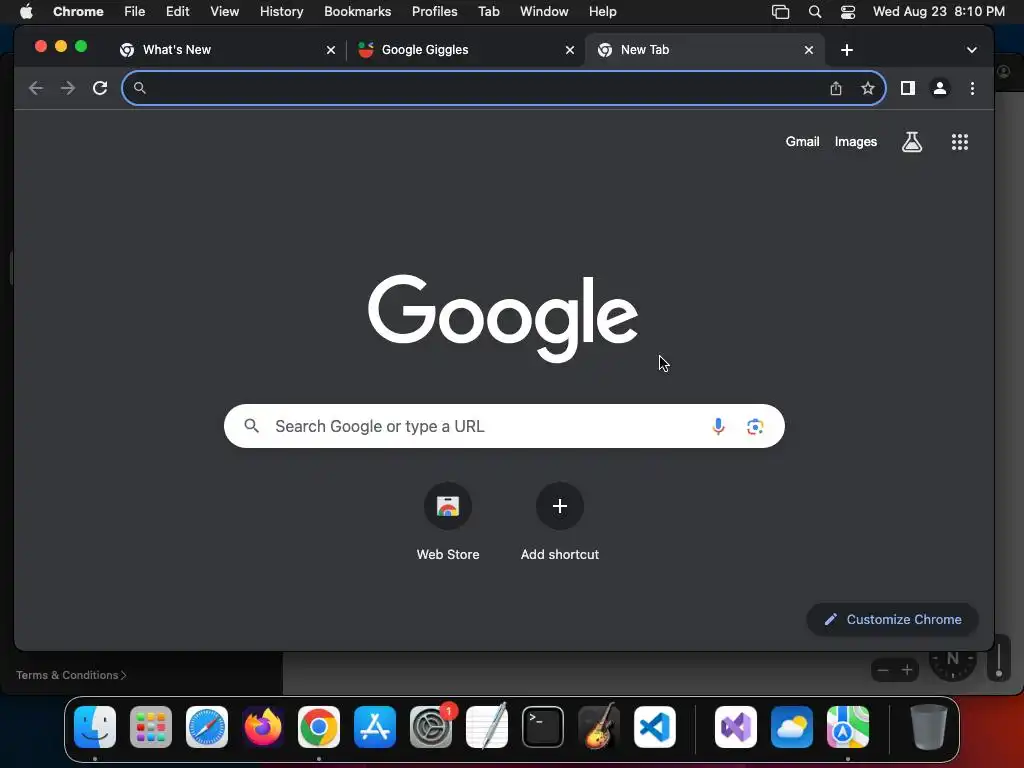Click the Customize Chrome button
The width and height of the screenshot is (1024, 768).
tap(893, 620)
